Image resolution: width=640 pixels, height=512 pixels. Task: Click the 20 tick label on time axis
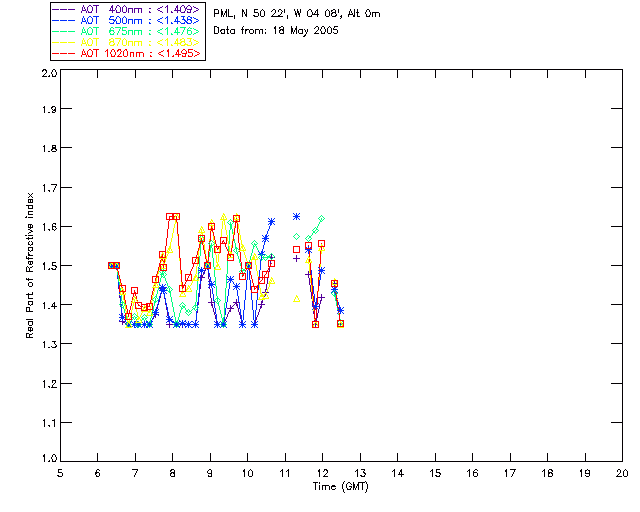[x=622, y=473]
